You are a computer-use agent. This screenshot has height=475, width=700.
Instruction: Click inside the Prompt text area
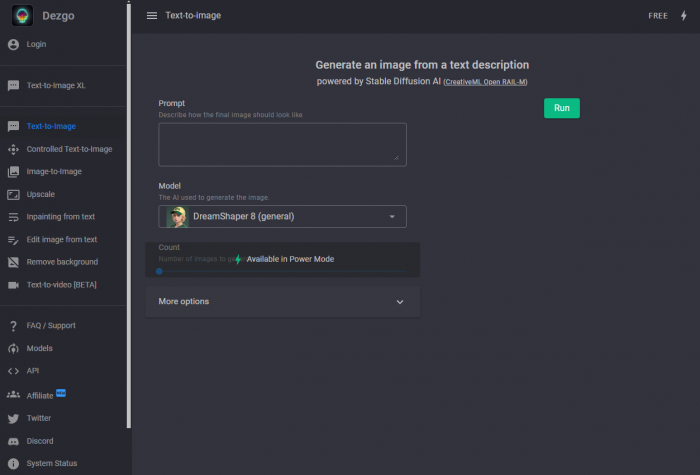click(x=282, y=145)
